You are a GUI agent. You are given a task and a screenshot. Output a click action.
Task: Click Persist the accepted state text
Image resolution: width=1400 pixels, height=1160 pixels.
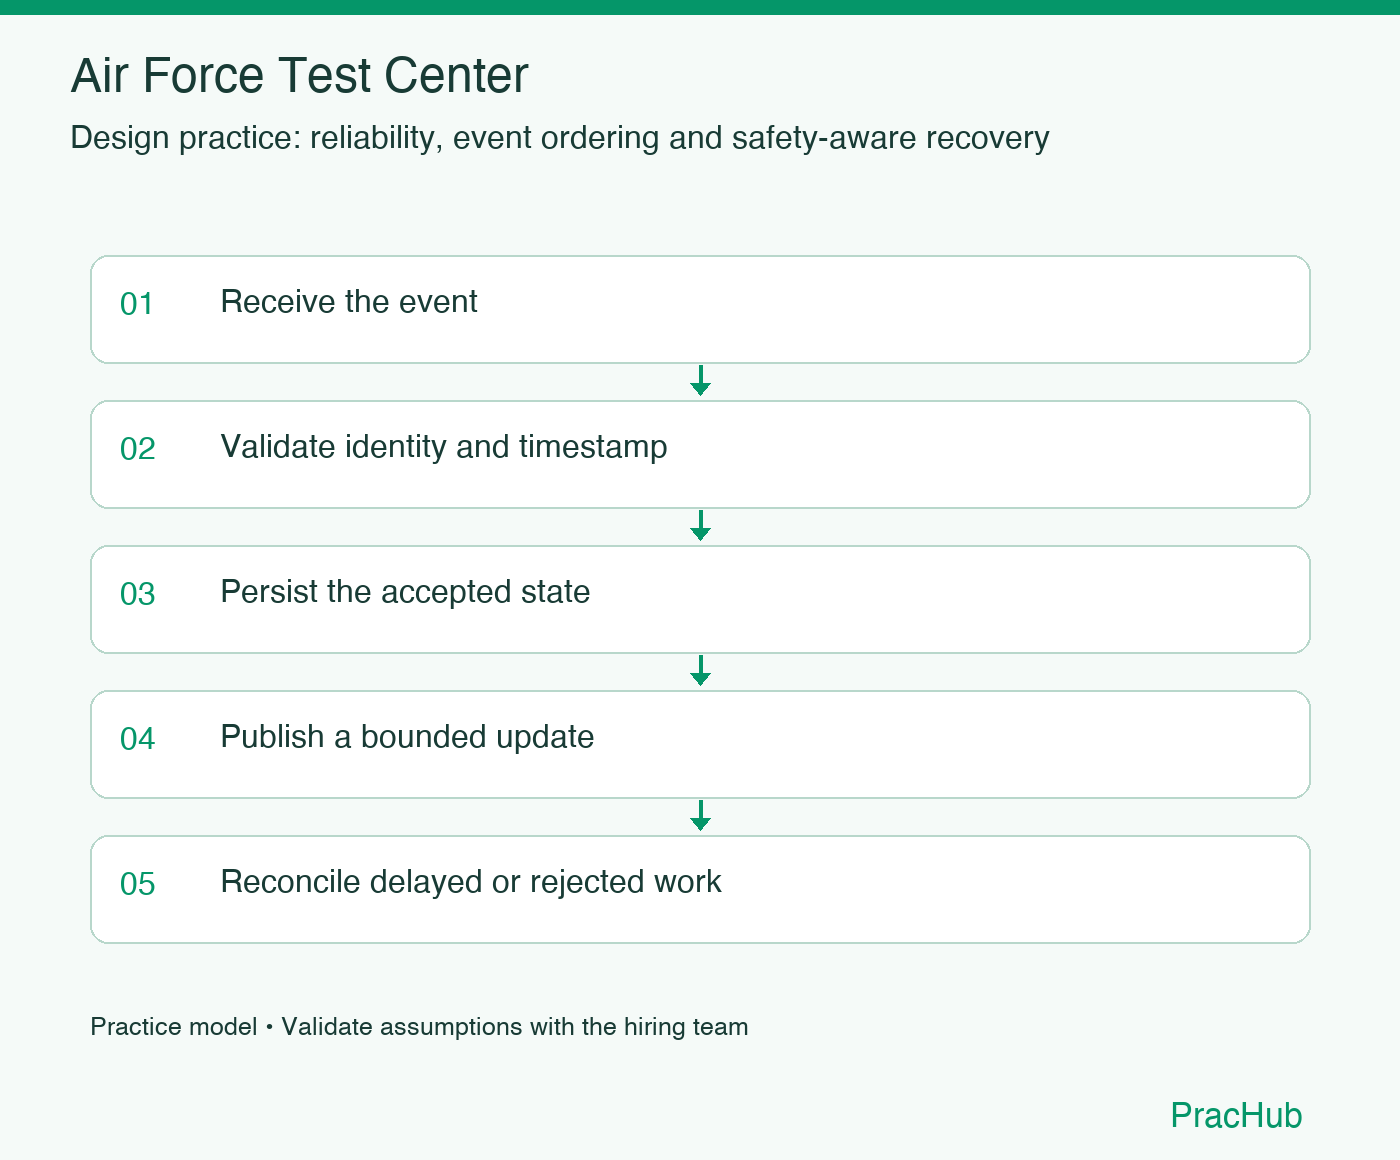tap(405, 592)
